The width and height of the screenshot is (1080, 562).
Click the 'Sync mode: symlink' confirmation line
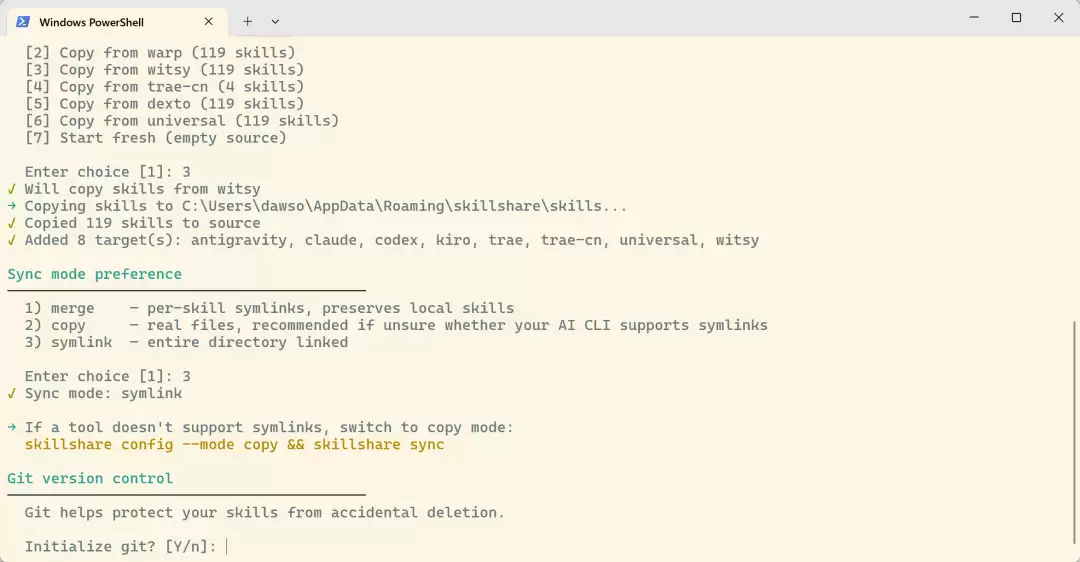point(95,393)
